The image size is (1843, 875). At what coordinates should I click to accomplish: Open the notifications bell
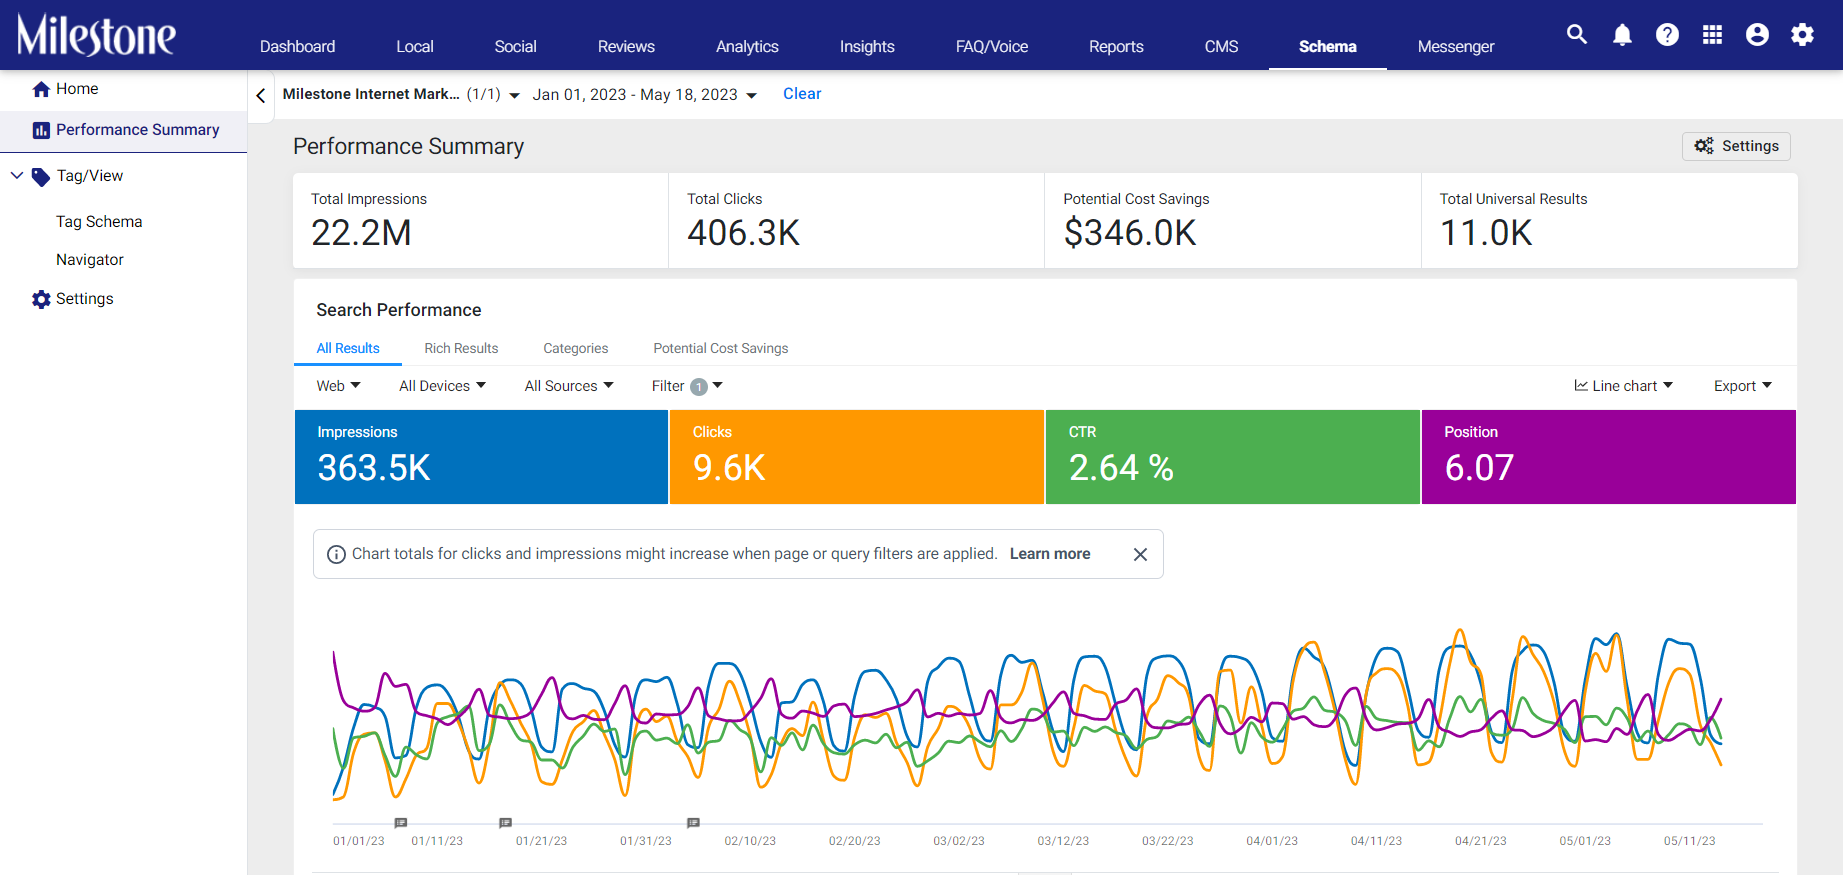pos(1622,35)
